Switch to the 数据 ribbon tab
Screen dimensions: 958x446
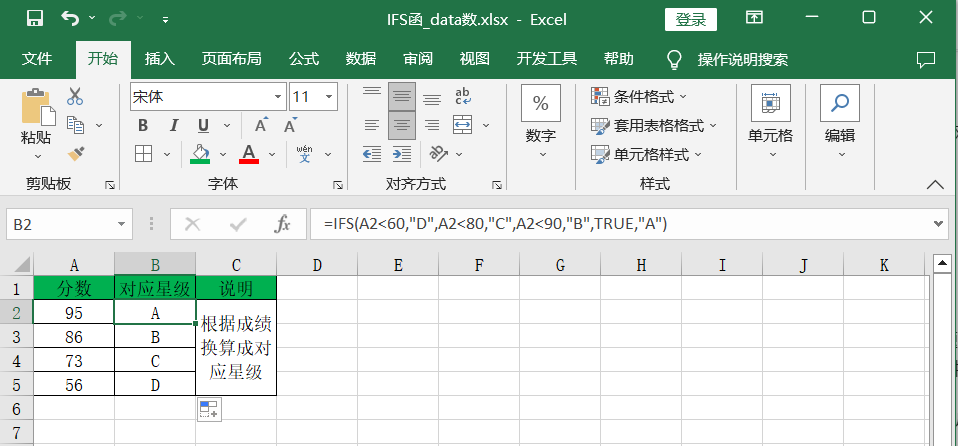(360, 59)
